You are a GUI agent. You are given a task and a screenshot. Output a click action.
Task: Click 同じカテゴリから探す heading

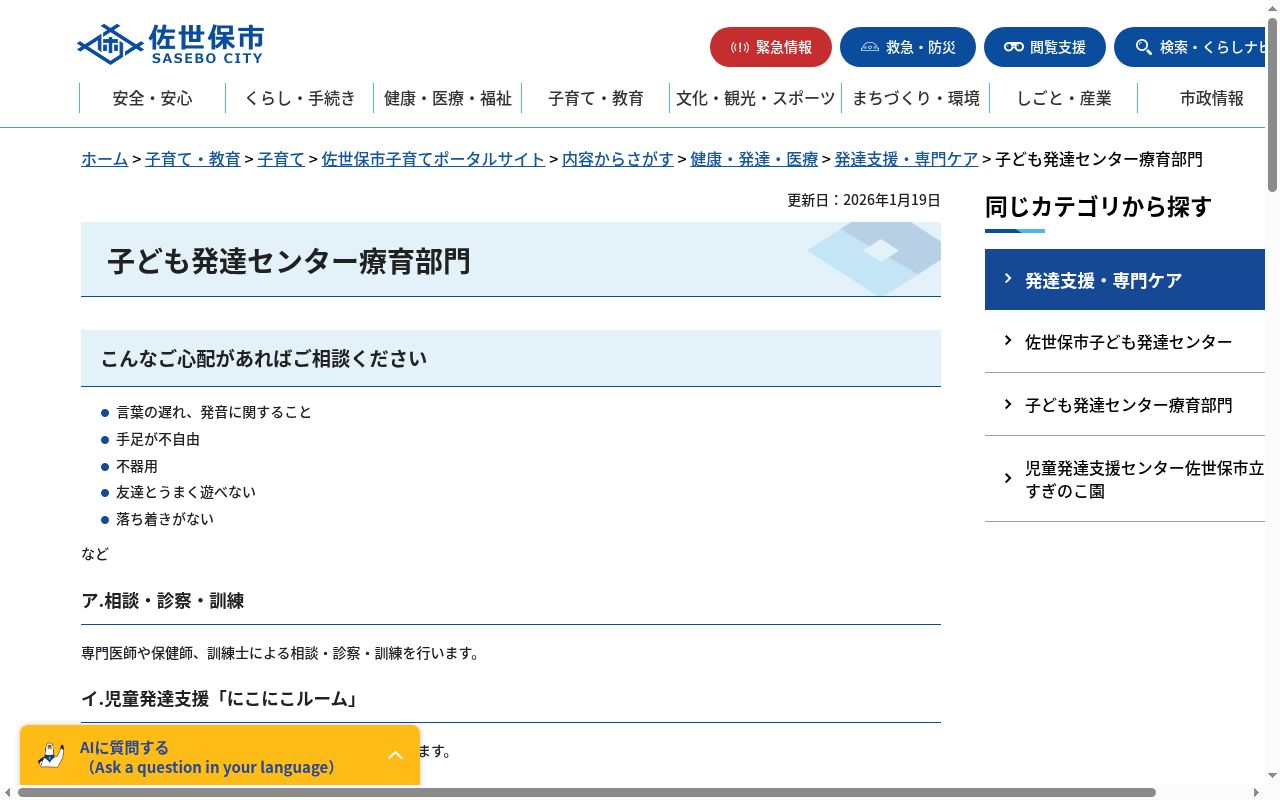[1098, 206]
